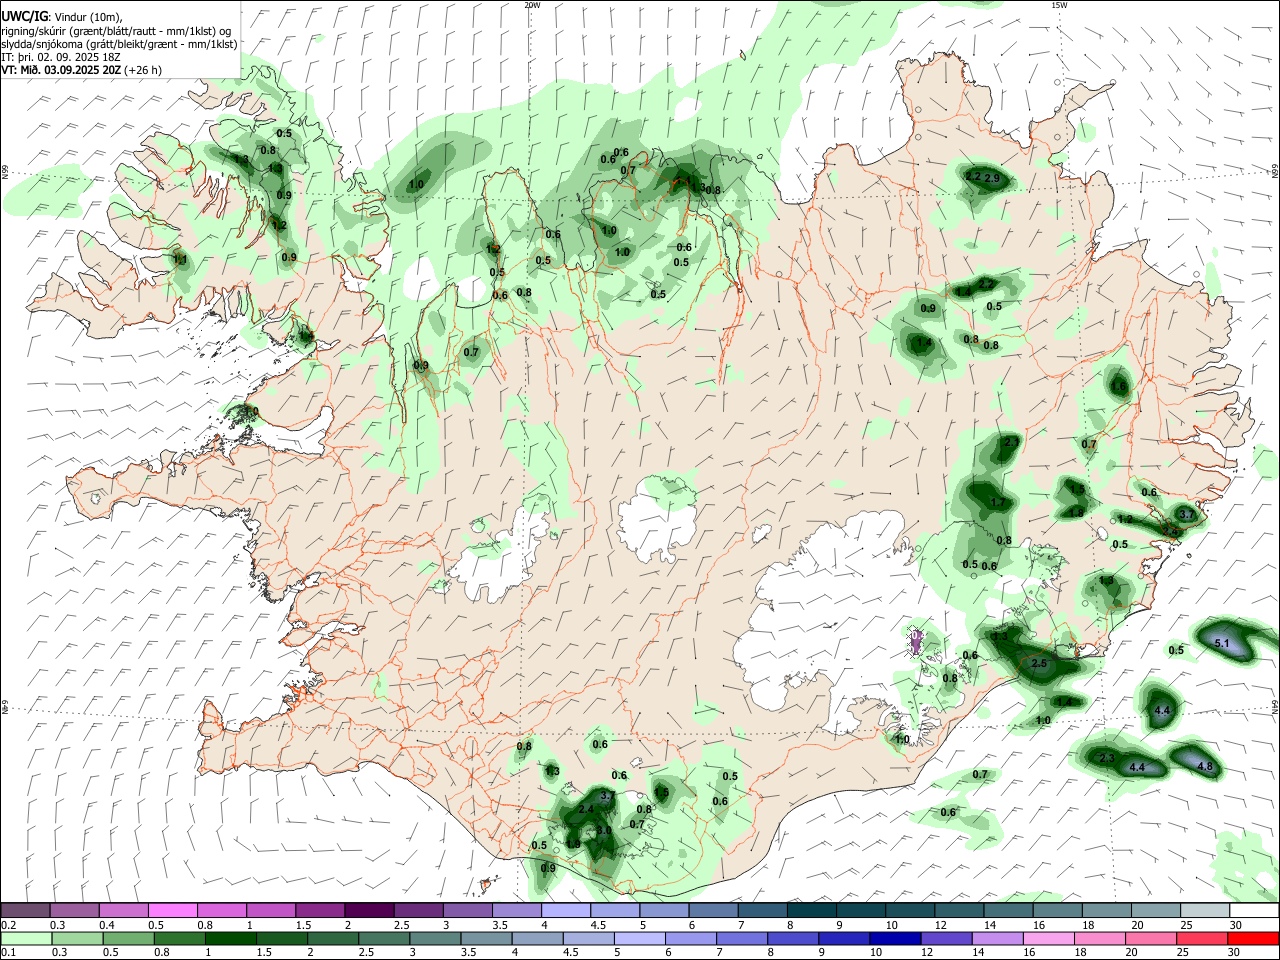Click the blue rain swatch between 7 and 8
Image resolution: width=1280 pixels, height=960 pixels.
coord(742,939)
